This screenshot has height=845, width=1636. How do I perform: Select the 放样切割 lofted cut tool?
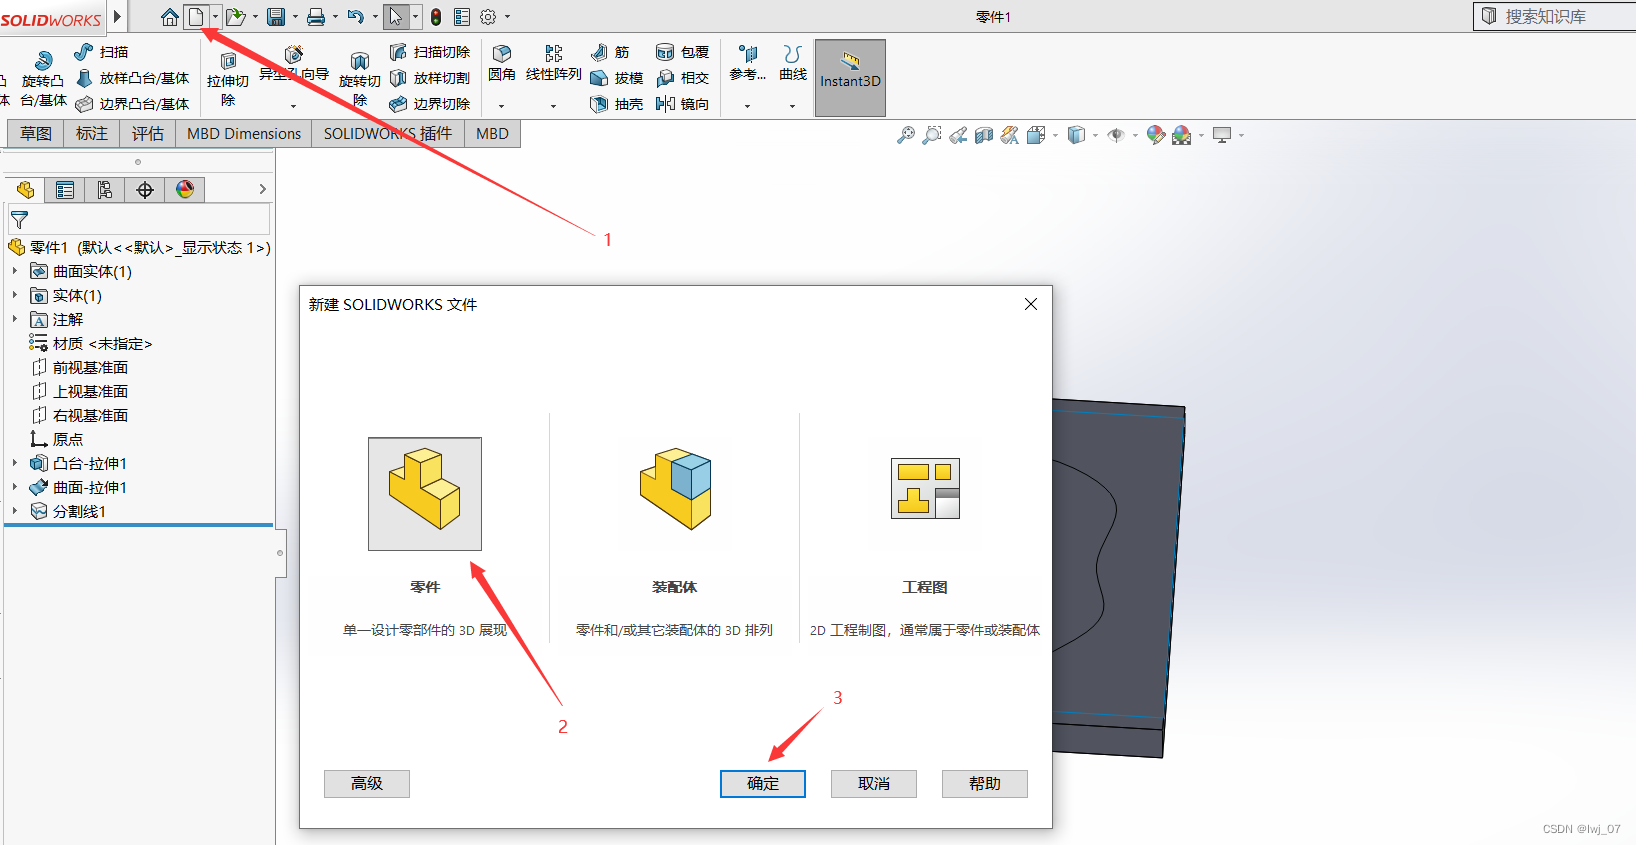(x=429, y=78)
